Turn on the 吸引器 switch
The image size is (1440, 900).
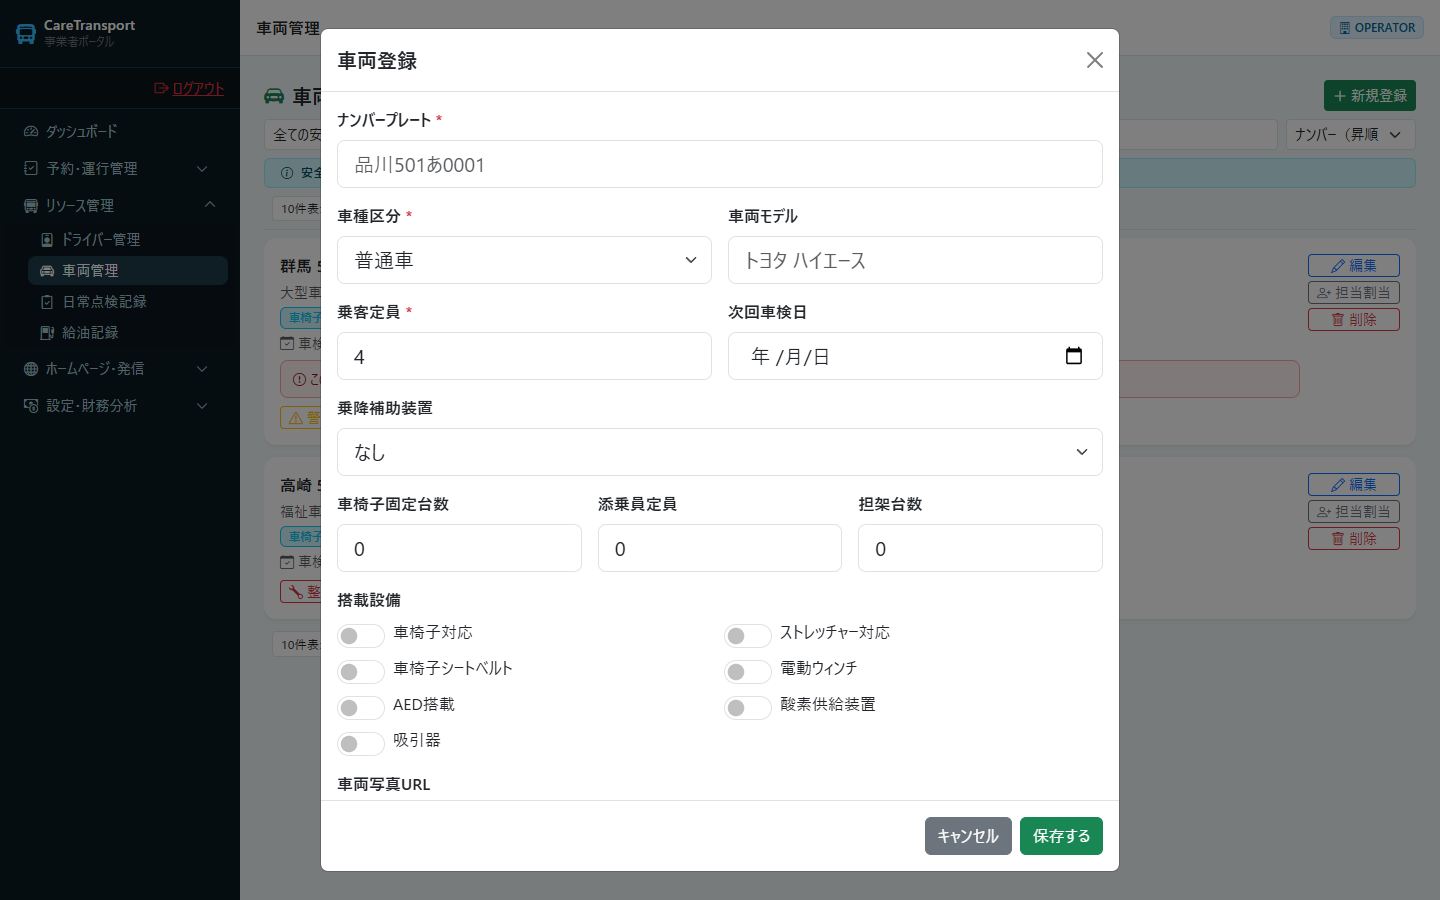tap(361, 744)
